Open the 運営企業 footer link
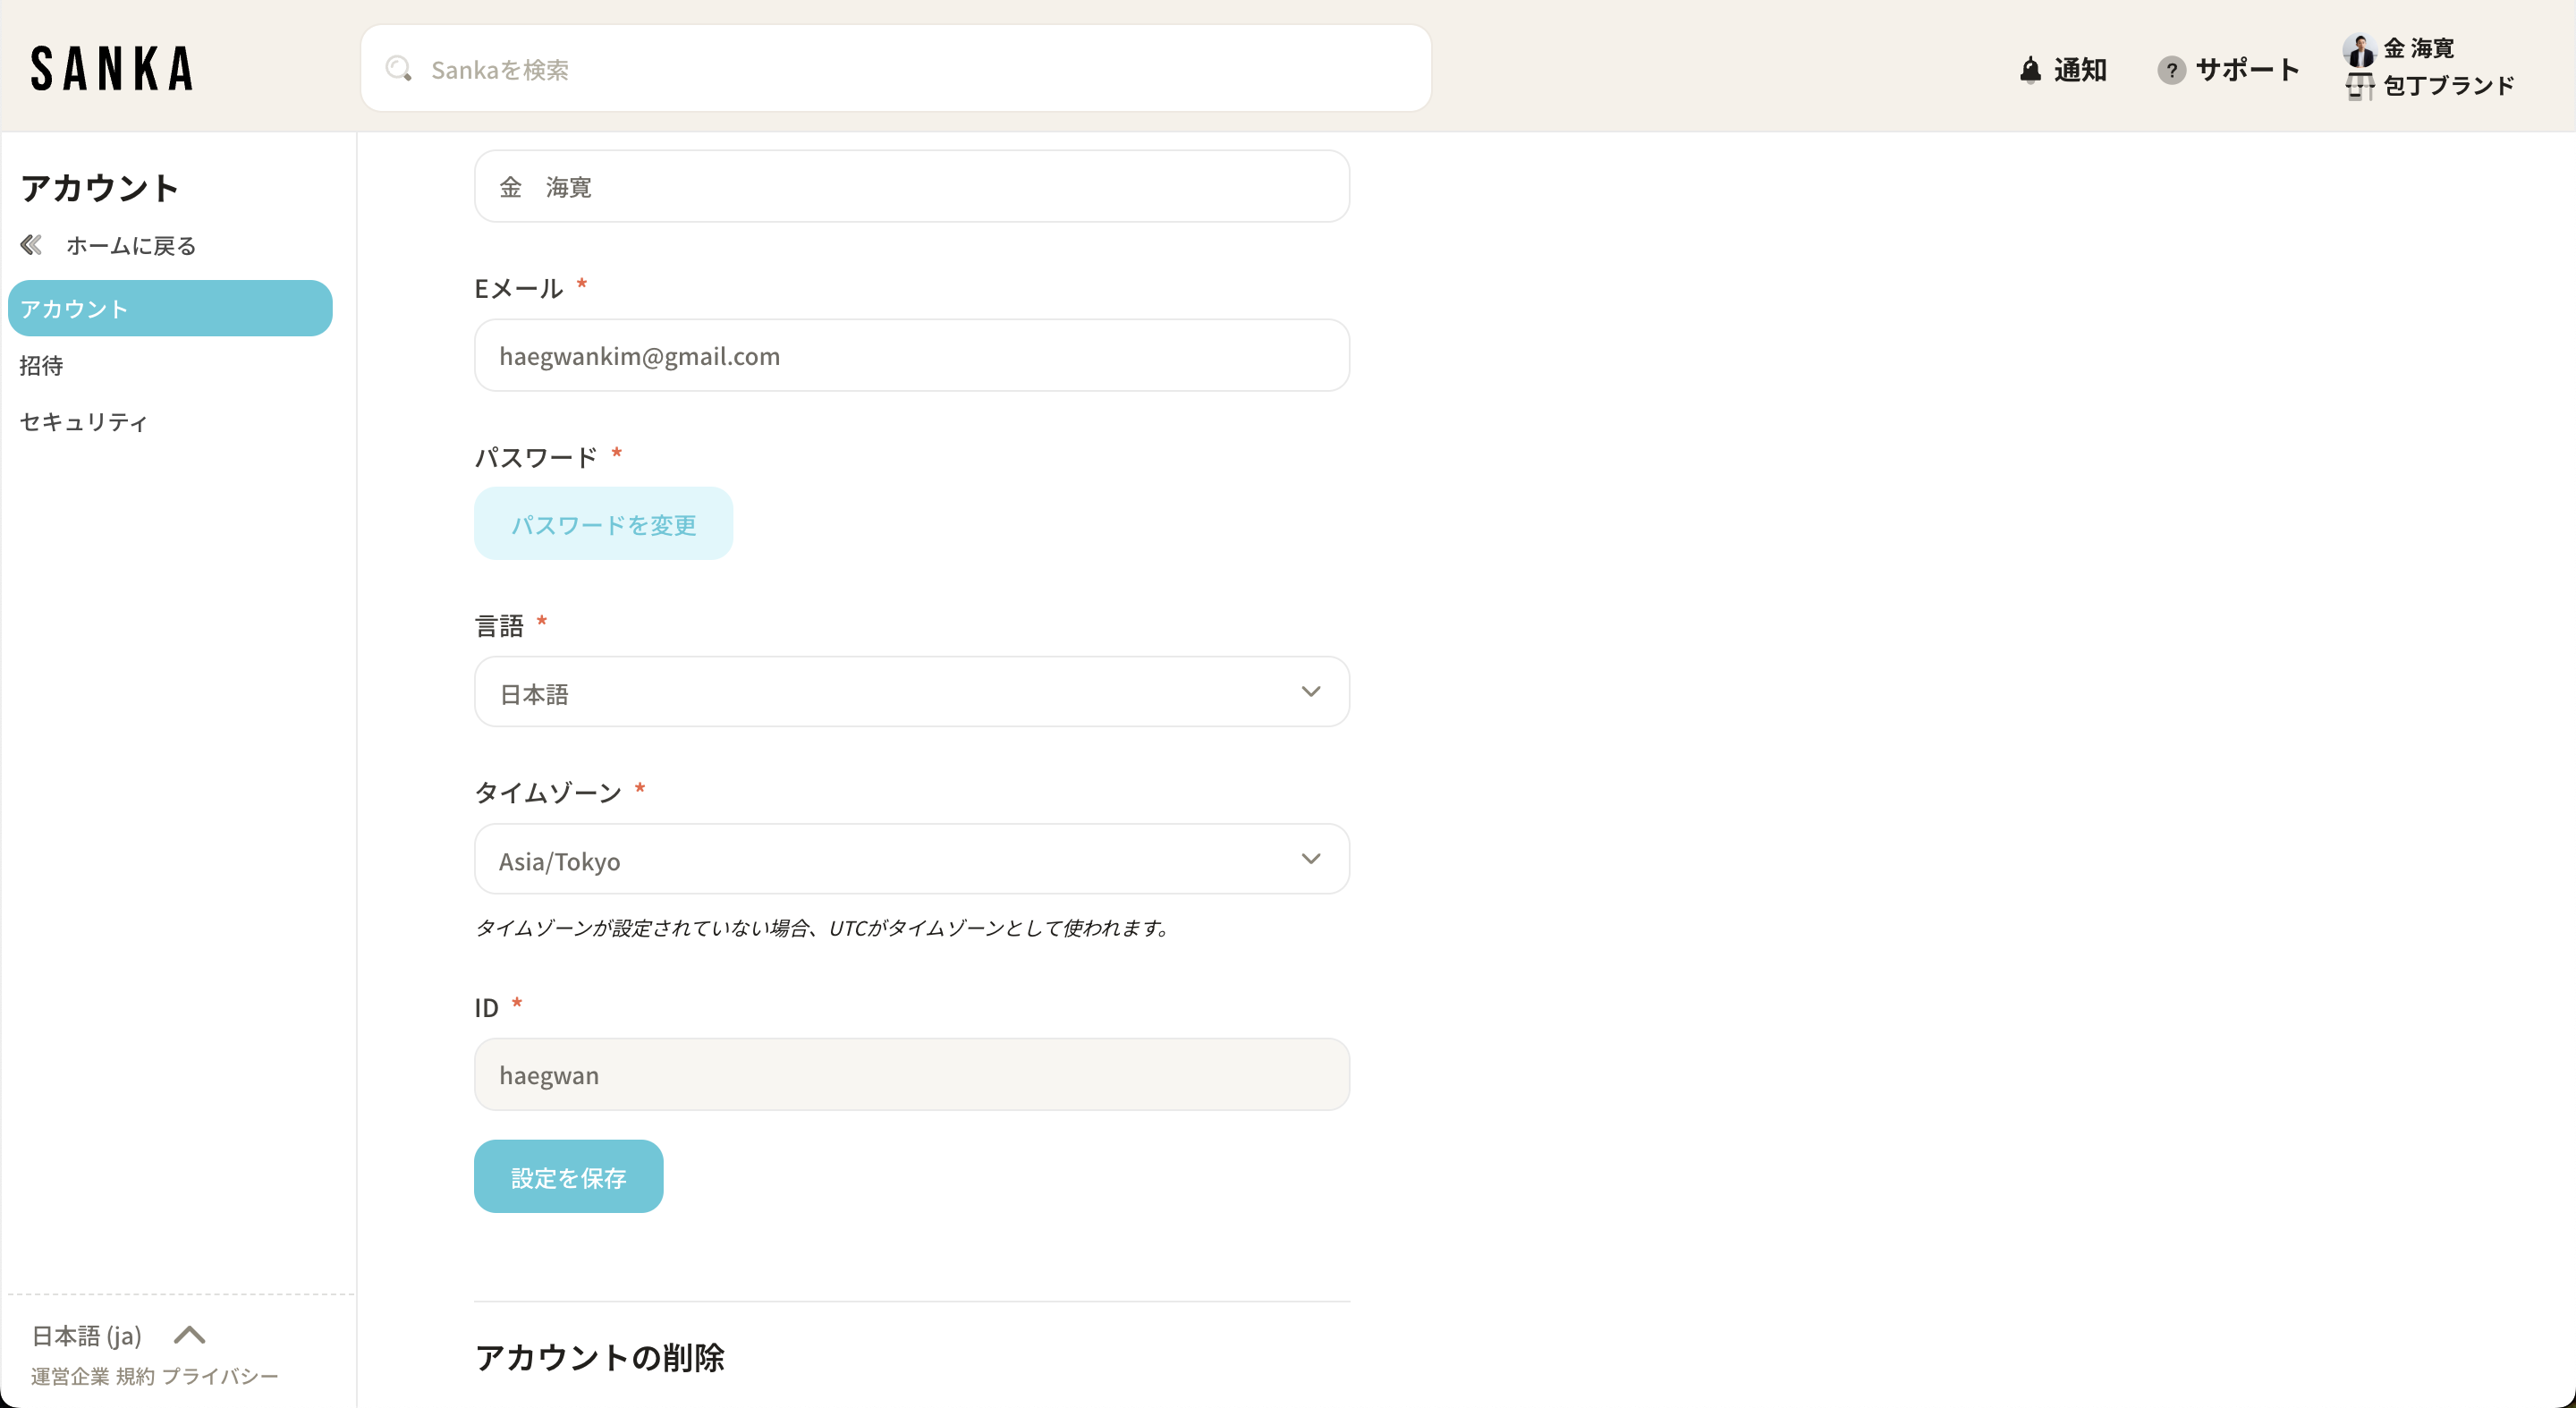2576x1408 pixels. (70, 1377)
